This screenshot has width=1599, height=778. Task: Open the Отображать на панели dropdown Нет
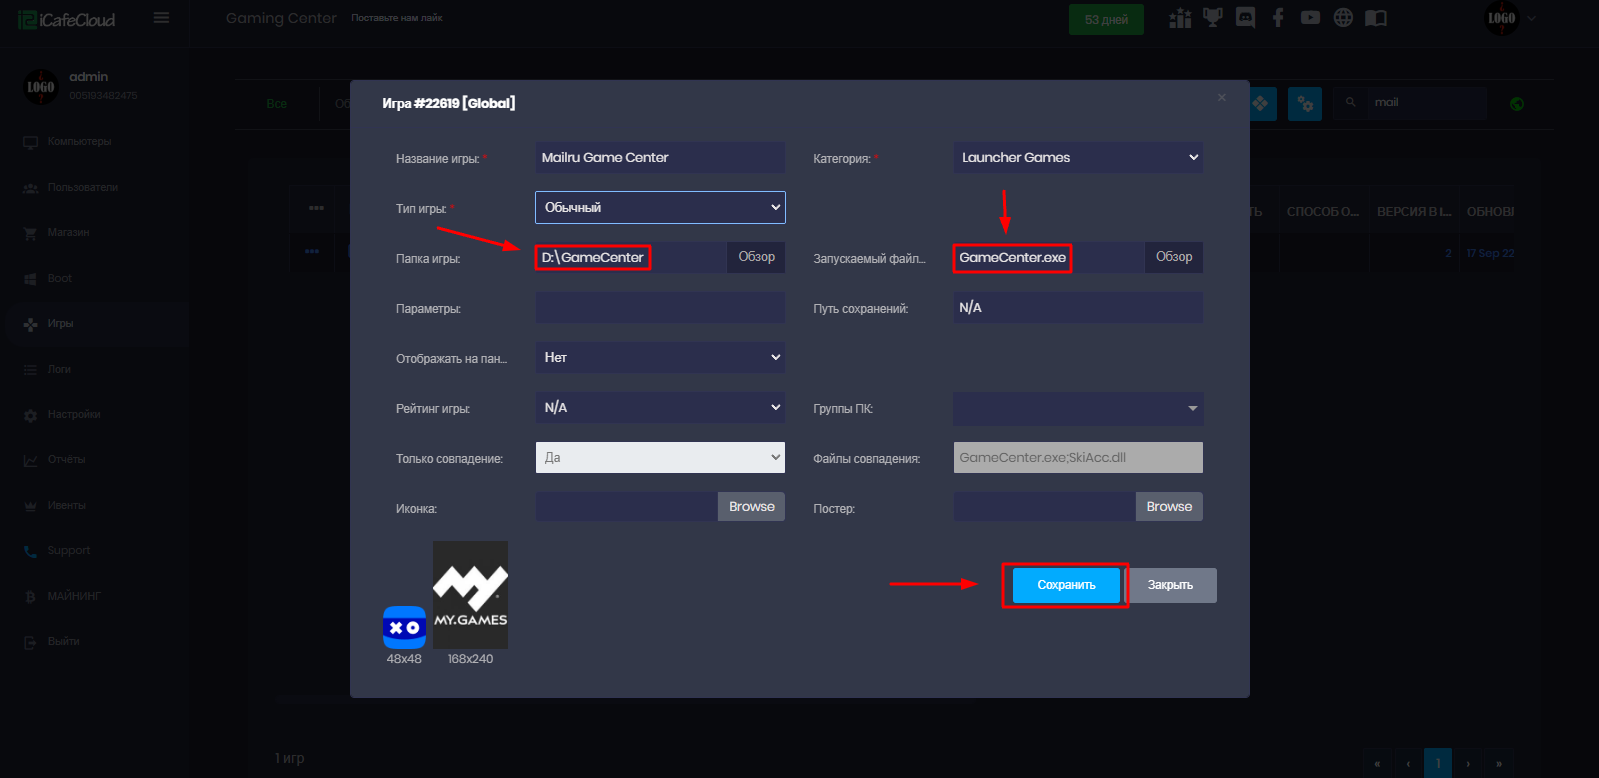click(660, 357)
